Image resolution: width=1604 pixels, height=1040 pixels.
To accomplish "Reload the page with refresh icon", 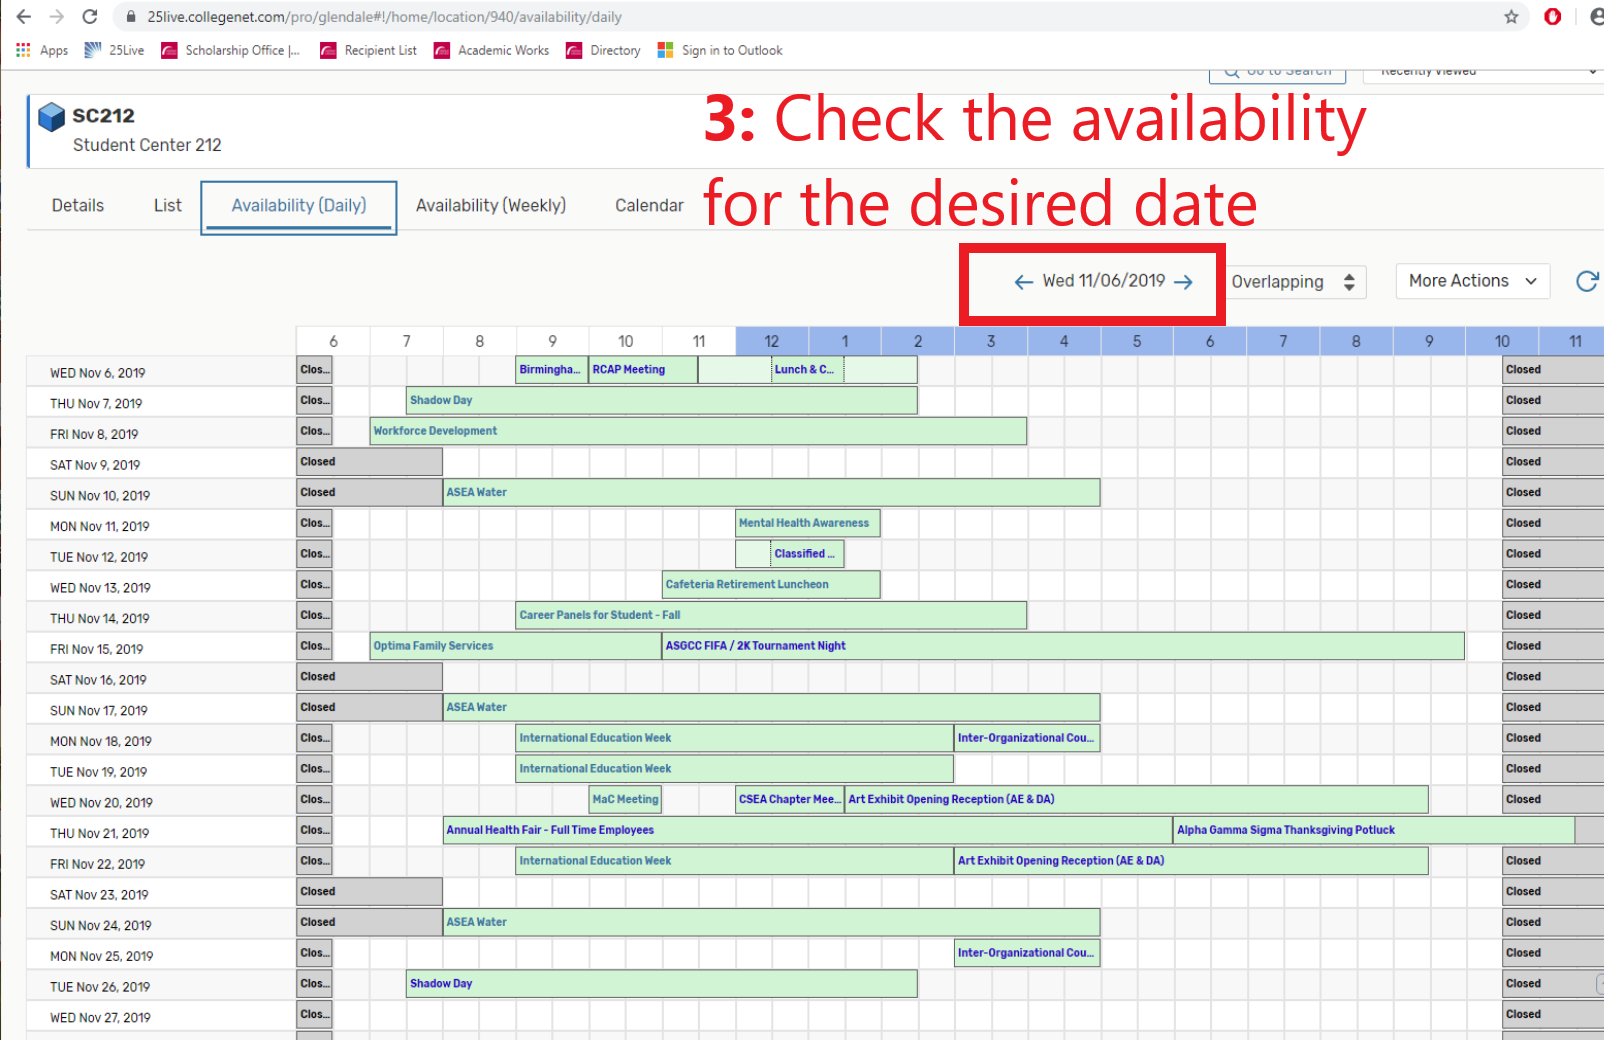I will click(x=90, y=17).
